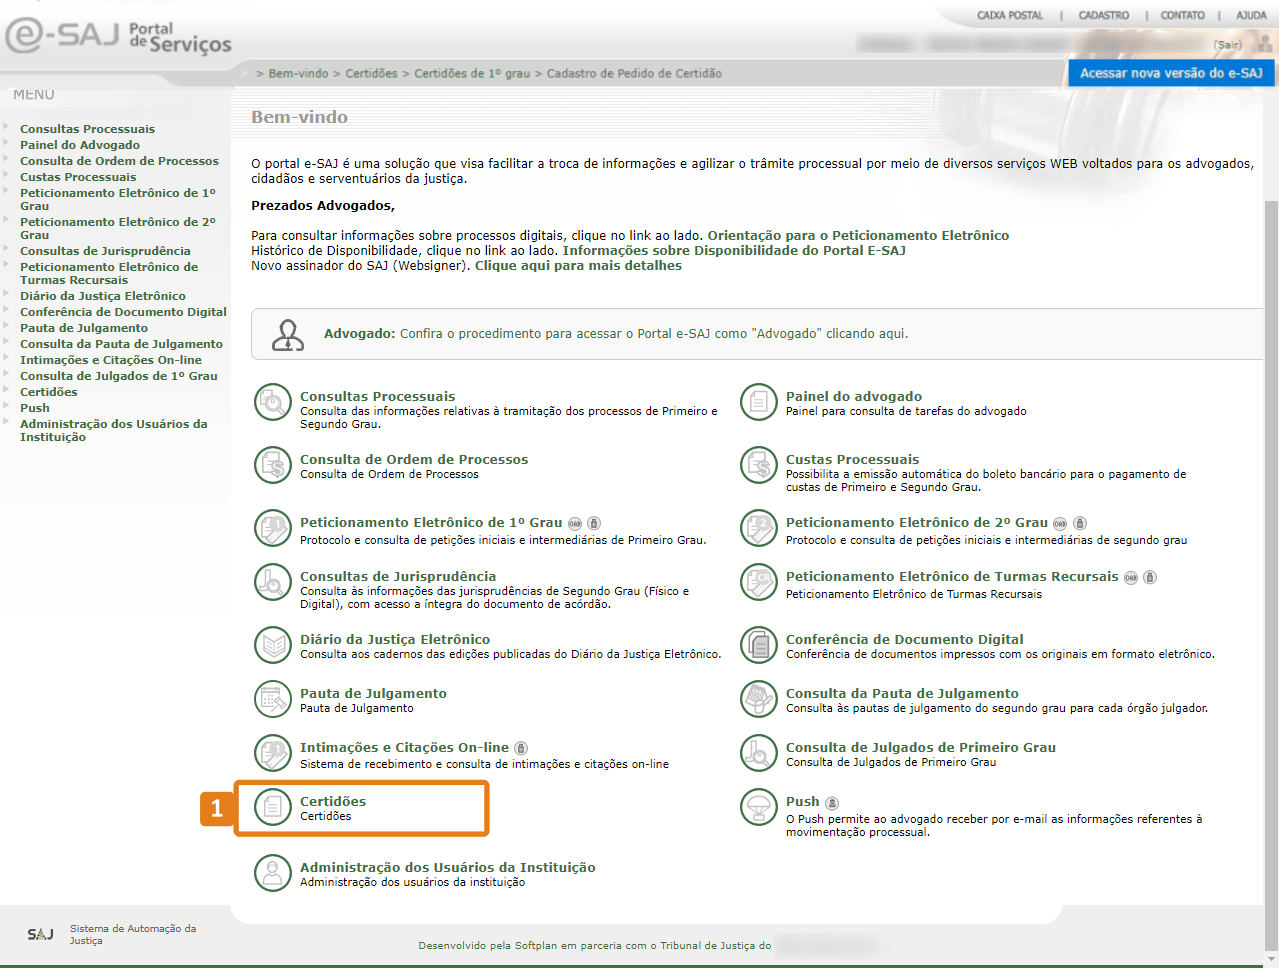Click the Certidões breadcrumb link

click(371, 74)
